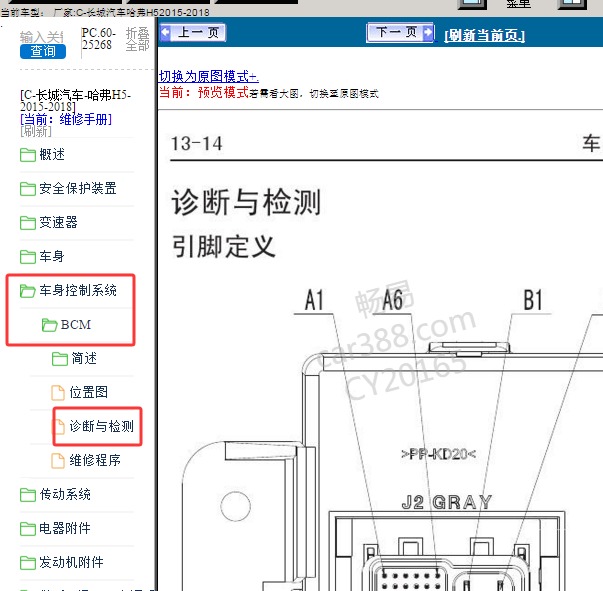This screenshot has height=591, width=603.
Task: Open the 位置图 document
Action: (88, 392)
